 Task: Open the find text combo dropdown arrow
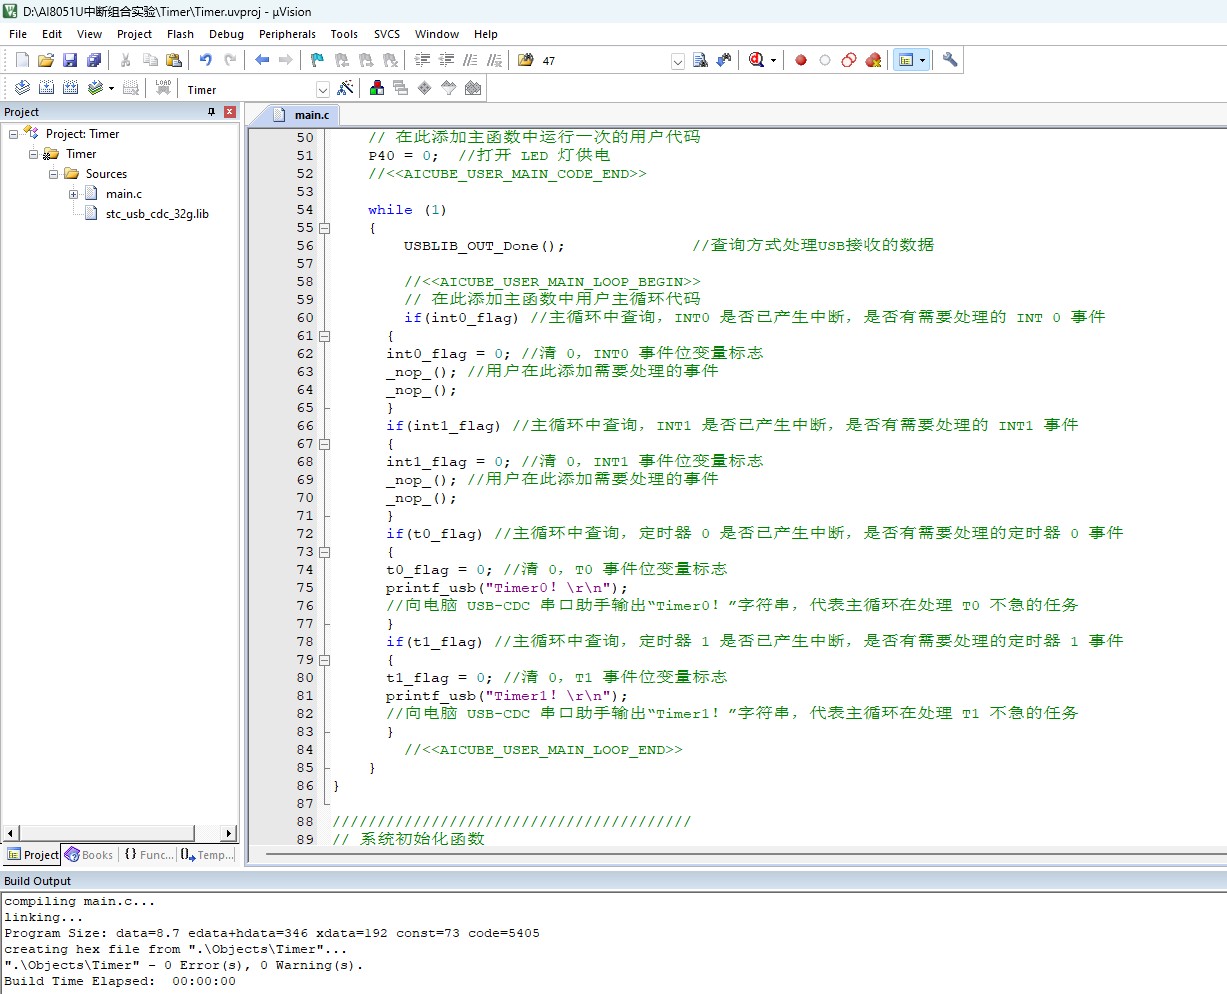click(x=677, y=61)
